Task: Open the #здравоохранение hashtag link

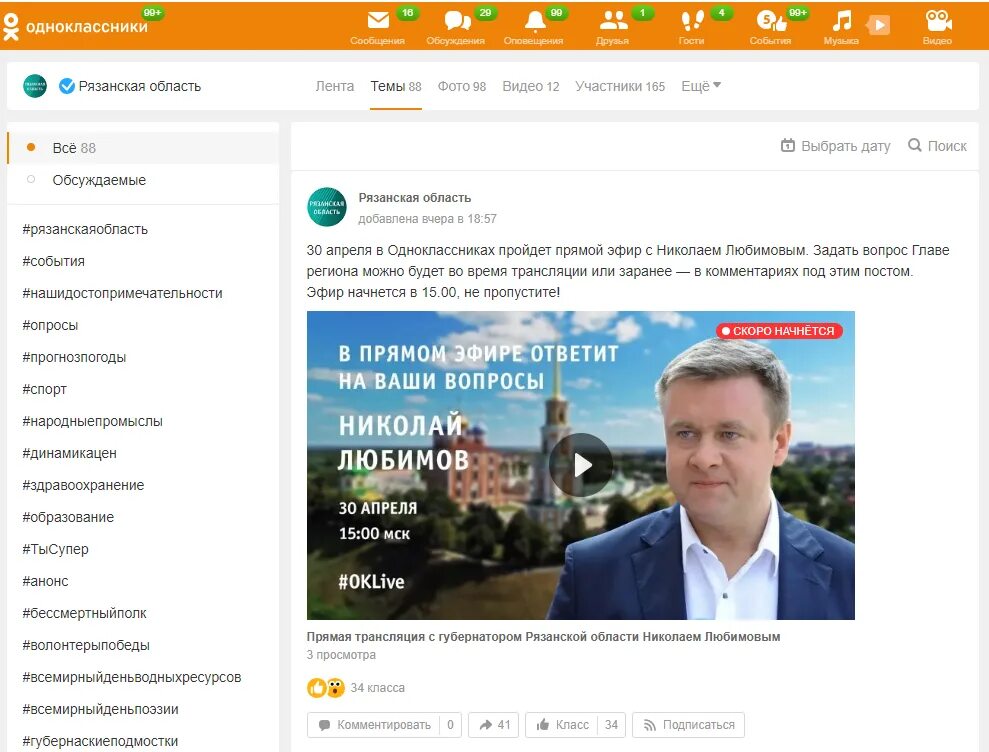Action: pos(83,485)
